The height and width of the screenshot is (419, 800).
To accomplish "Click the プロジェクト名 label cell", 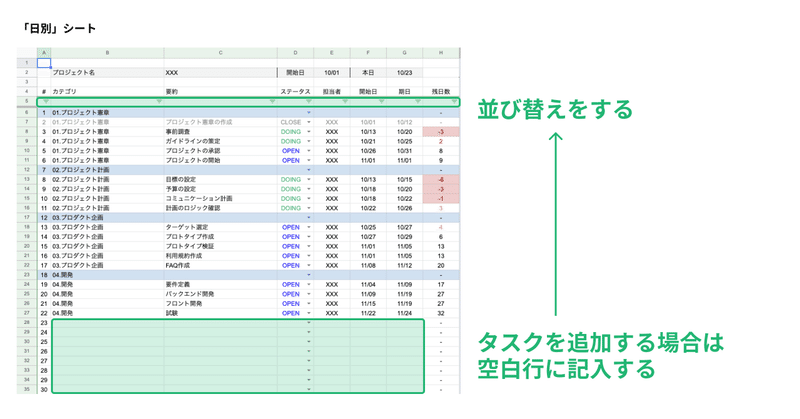I will click(x=107, y=72).
